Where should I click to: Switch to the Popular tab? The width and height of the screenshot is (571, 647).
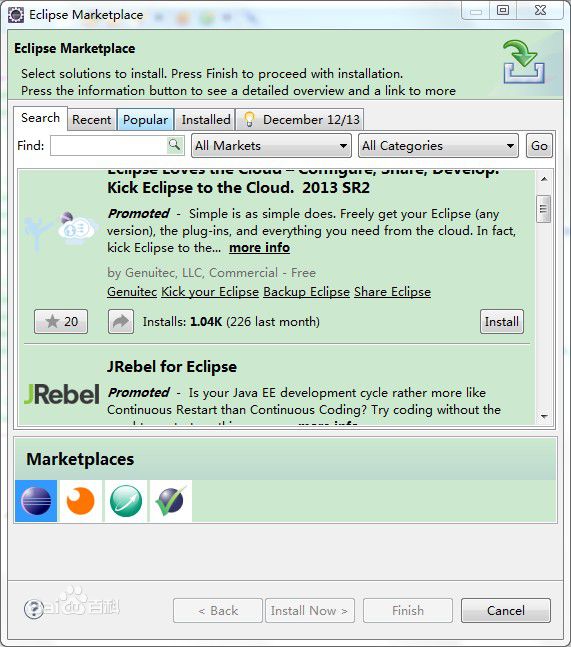coord(145,120)
